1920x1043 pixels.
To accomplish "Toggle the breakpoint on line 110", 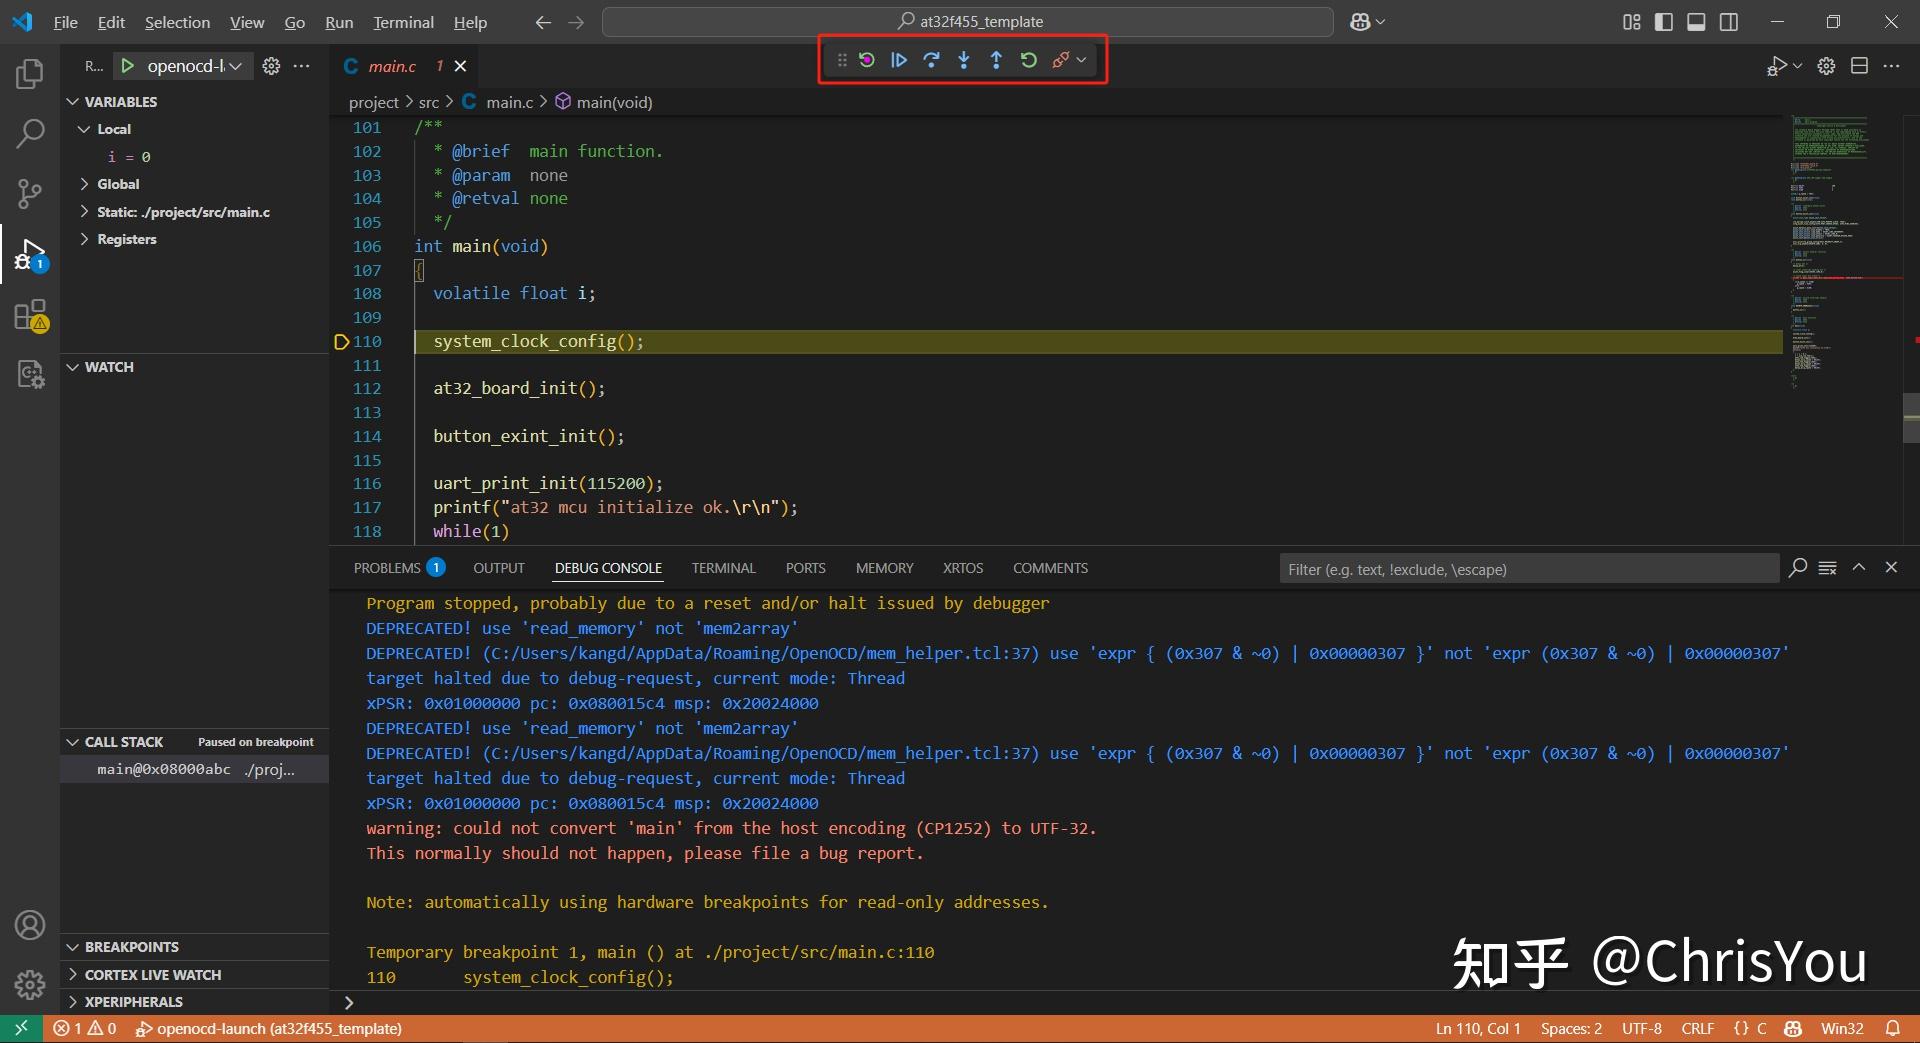I will (x=342, y=341).
